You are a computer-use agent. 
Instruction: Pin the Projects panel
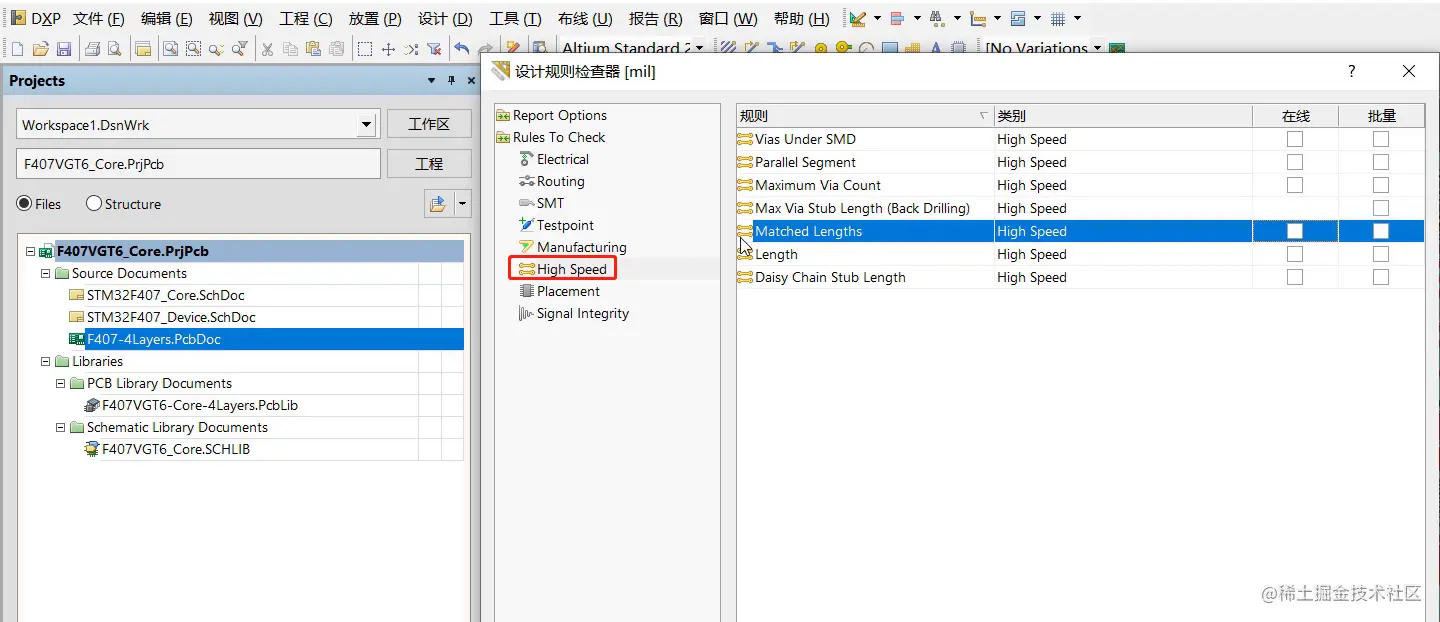[x=452, y=81]
